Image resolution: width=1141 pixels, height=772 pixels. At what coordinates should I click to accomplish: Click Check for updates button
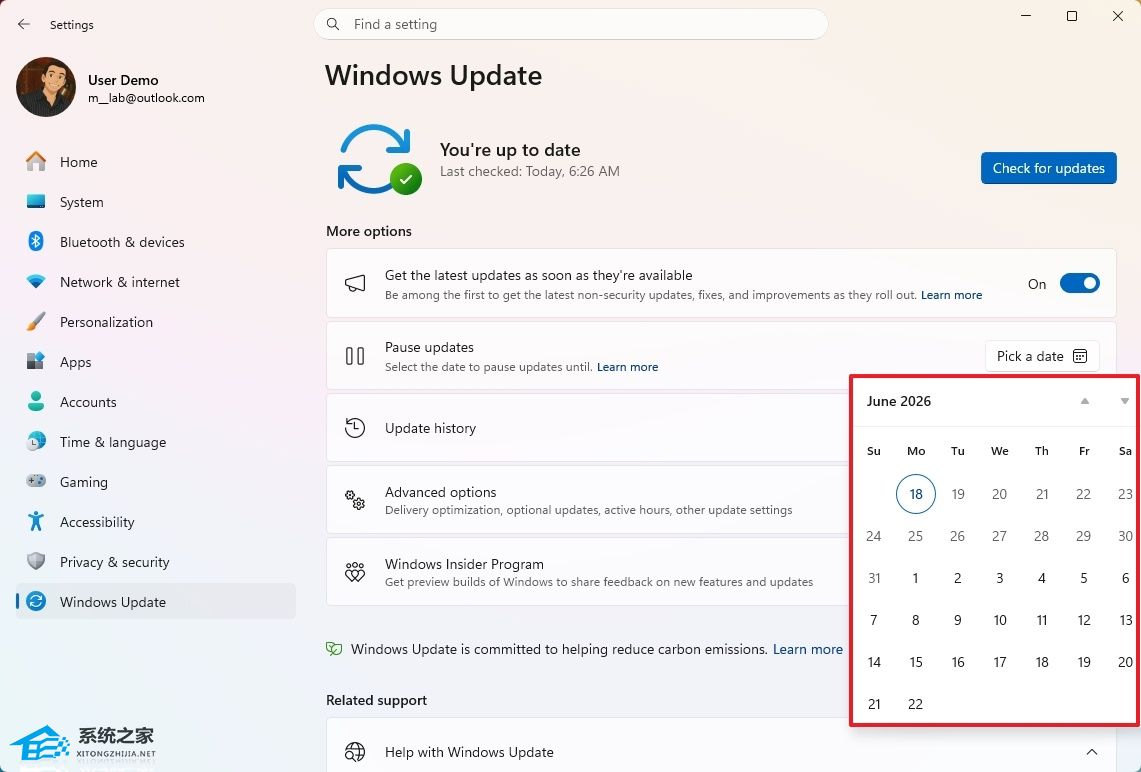point(1049,168)
